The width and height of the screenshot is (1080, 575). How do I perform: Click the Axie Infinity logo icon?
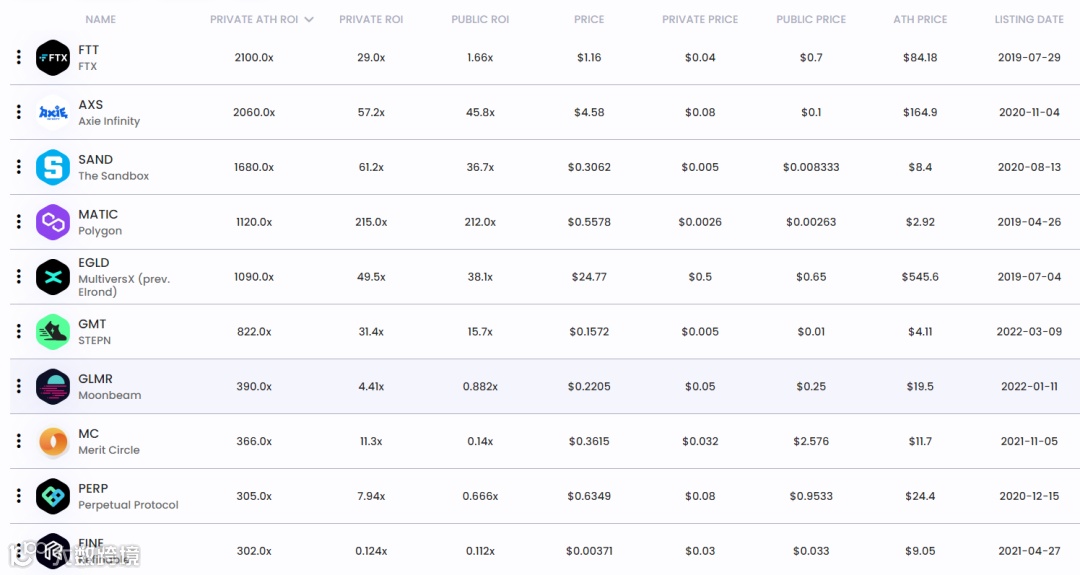53,112
